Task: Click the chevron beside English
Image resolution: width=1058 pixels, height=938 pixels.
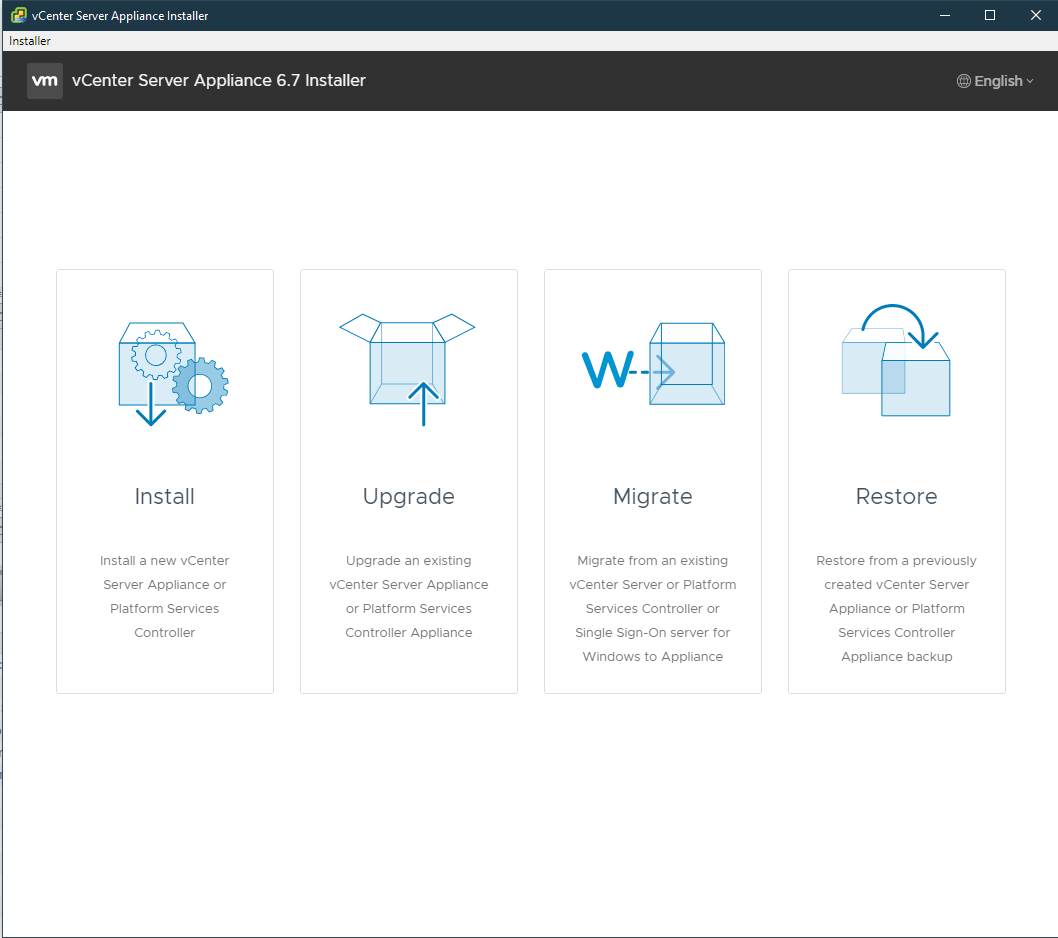Action: (1027, 82)
